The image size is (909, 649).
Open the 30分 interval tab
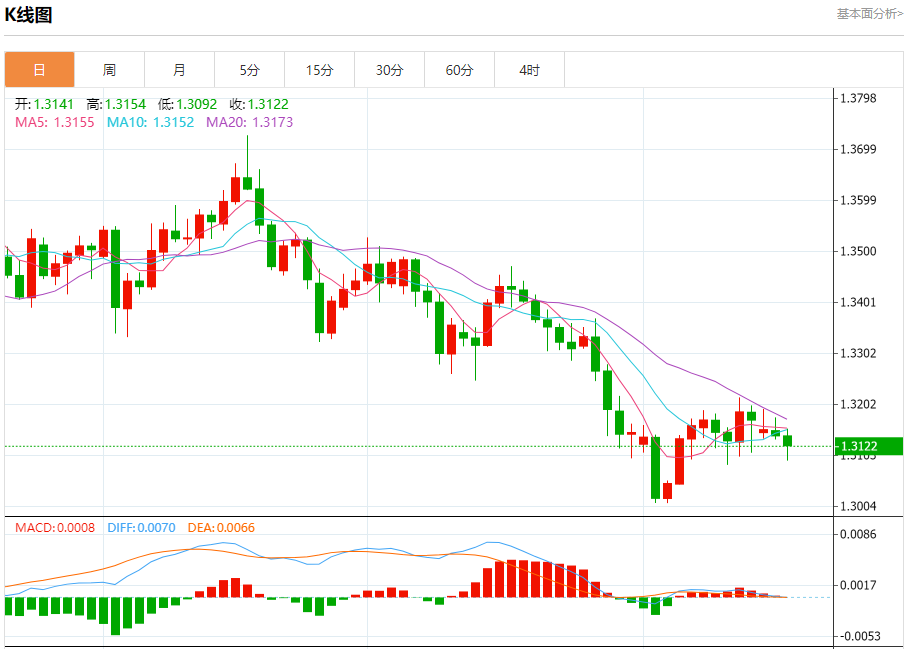click(x=390, y=70)
